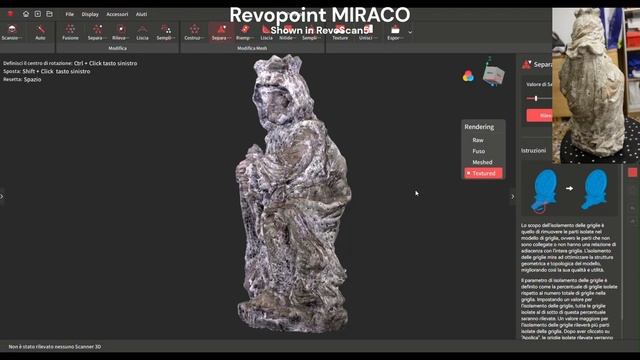The height and width of the screenshot is (360, 640).
Task: Click the blue isolation illustration image
Action: click(x=569, y=189)
